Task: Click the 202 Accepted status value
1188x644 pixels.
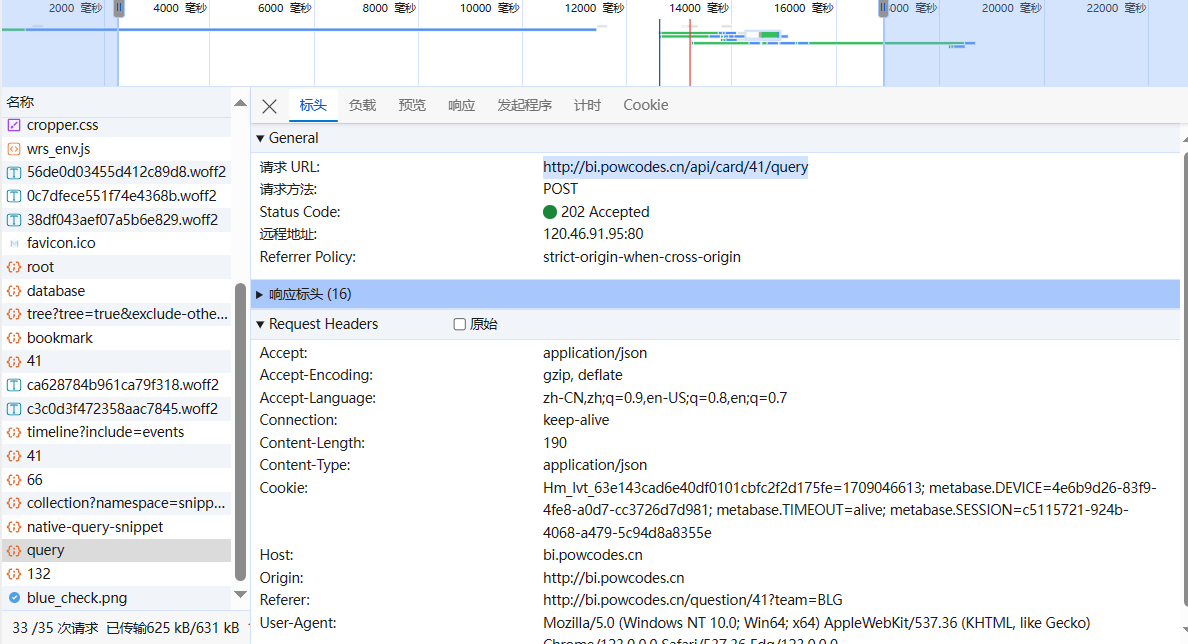Action: [x=605, y=212]
